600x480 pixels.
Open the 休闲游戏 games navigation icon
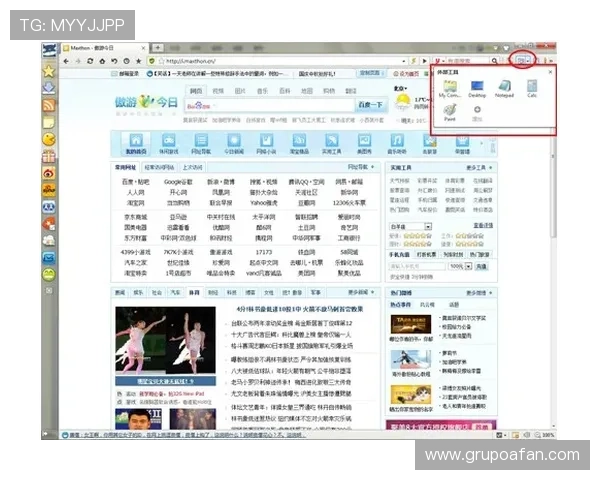point(169,144)
